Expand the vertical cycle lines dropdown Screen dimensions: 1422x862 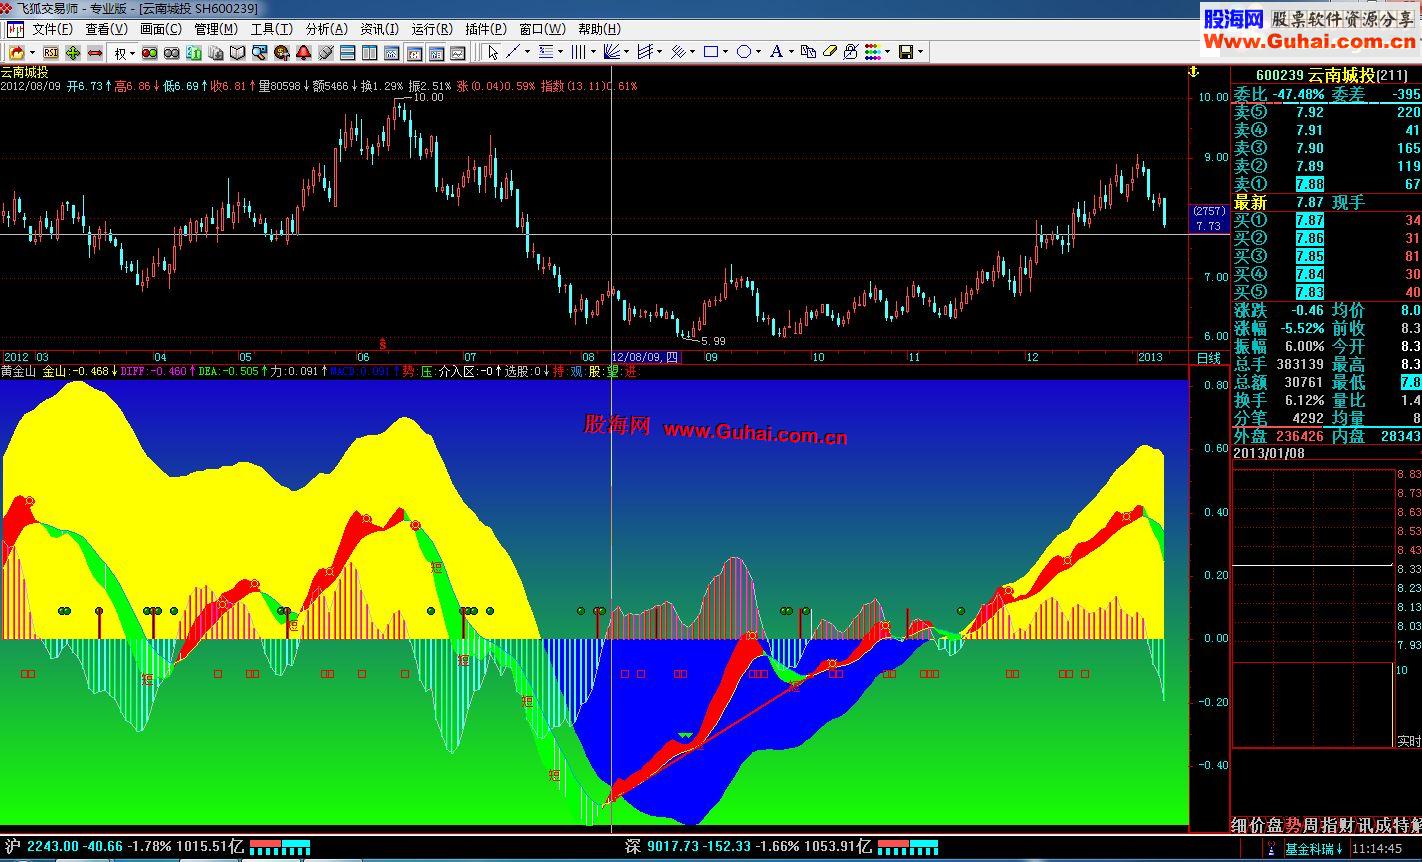593,52
